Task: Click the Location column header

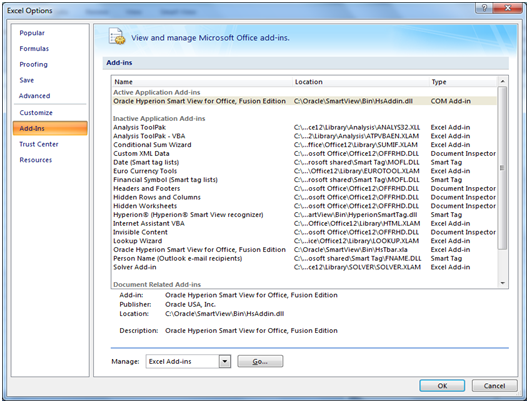Action: pyautogui.click(x=360, y=82)
